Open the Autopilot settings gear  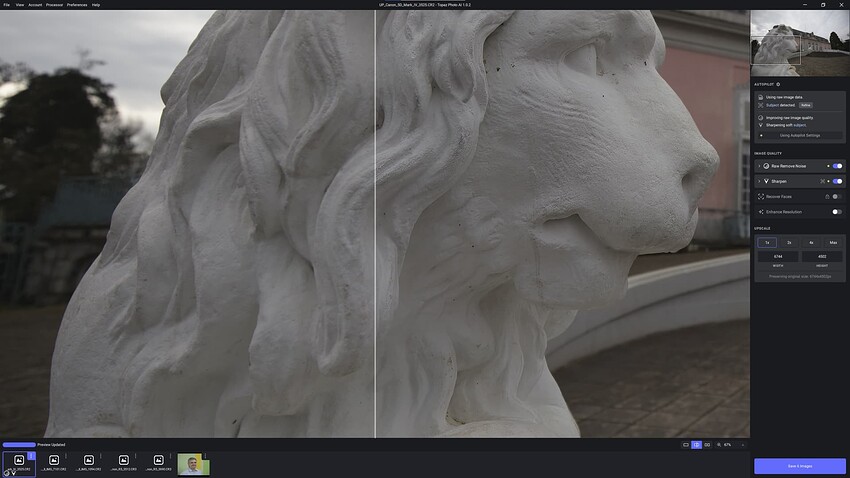pos(778,84)
